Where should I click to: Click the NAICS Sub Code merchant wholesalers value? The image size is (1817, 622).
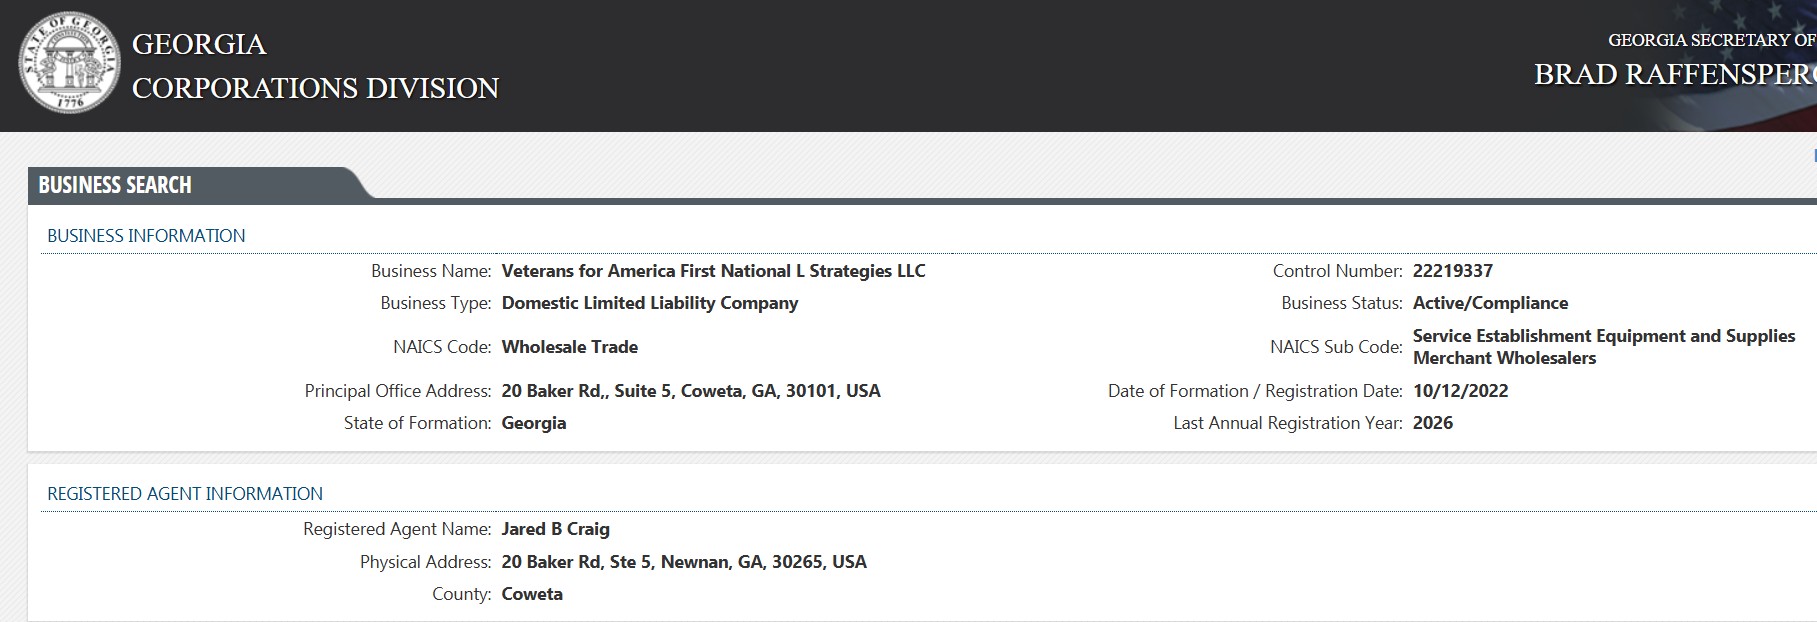(1603, 347)
